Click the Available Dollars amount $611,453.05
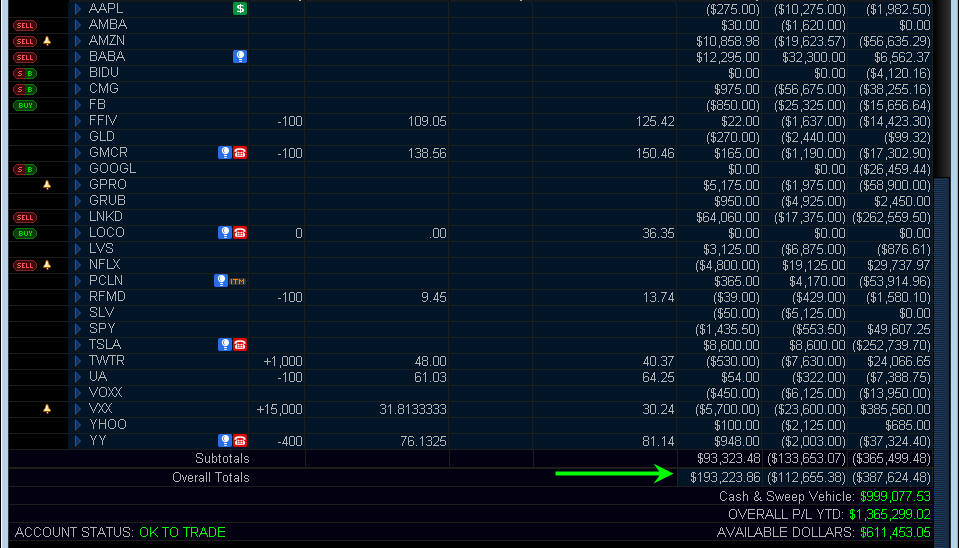 [x=895, y=533]
